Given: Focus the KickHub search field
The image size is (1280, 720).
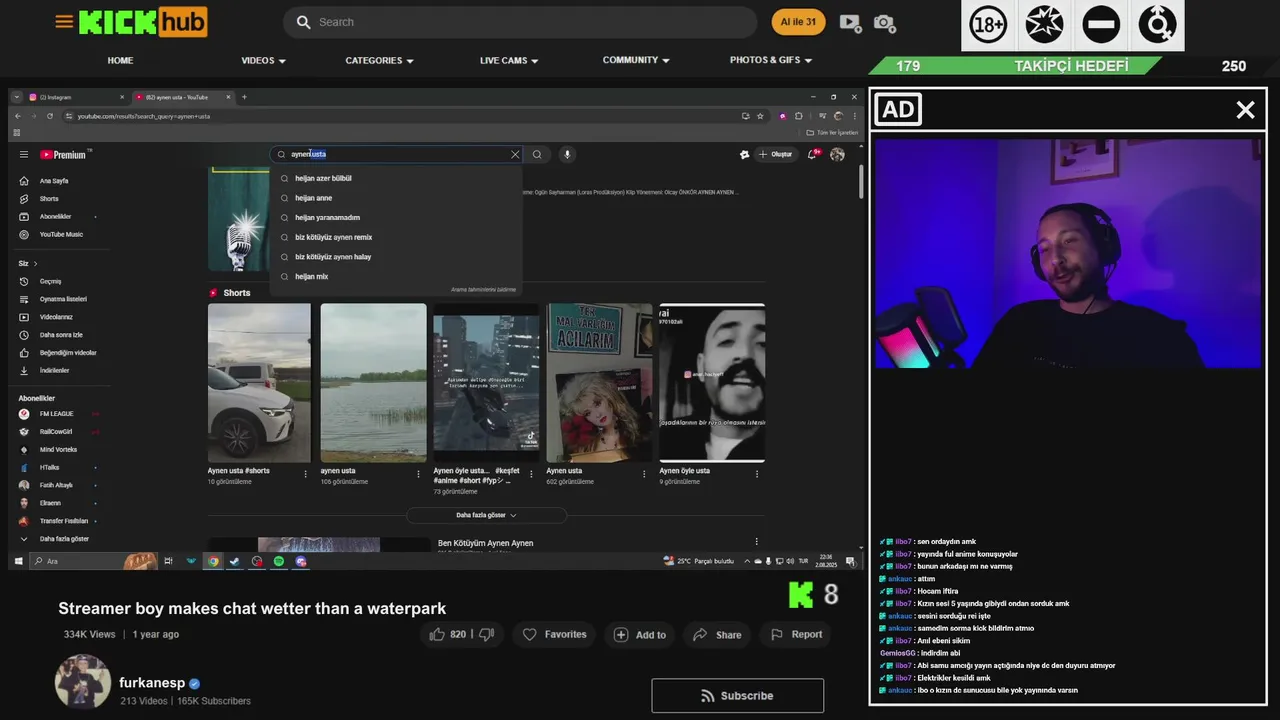Looking at the screenshot, I should click(x=520, y=22).
